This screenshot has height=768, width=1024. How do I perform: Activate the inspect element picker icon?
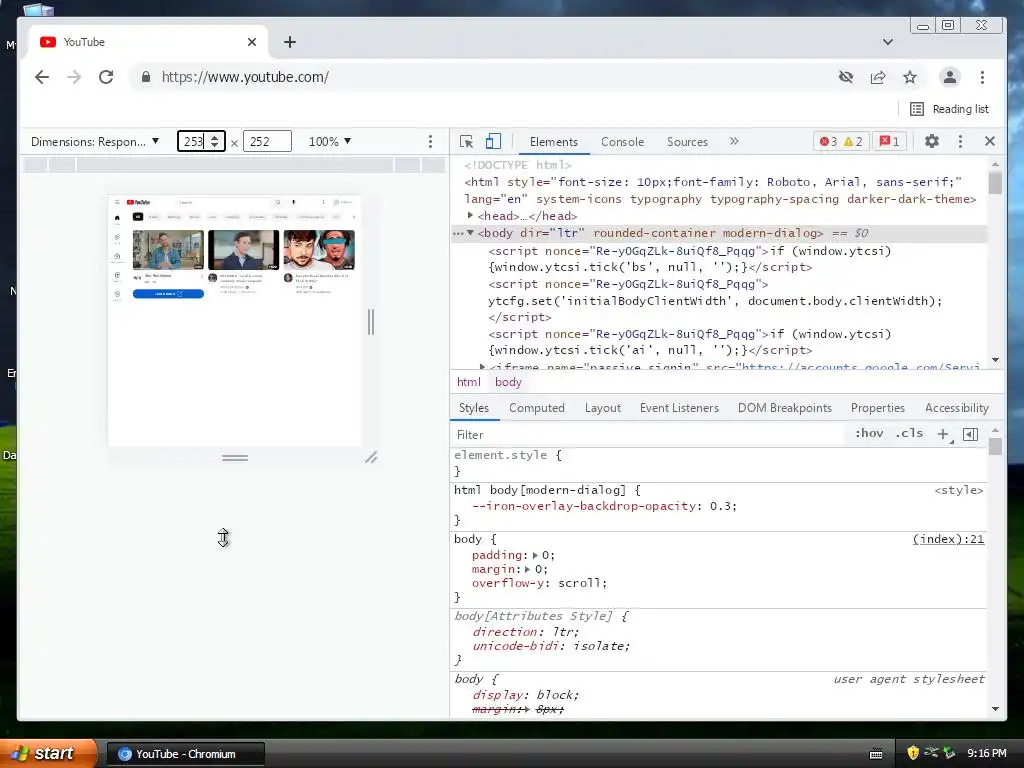point(466,142)
